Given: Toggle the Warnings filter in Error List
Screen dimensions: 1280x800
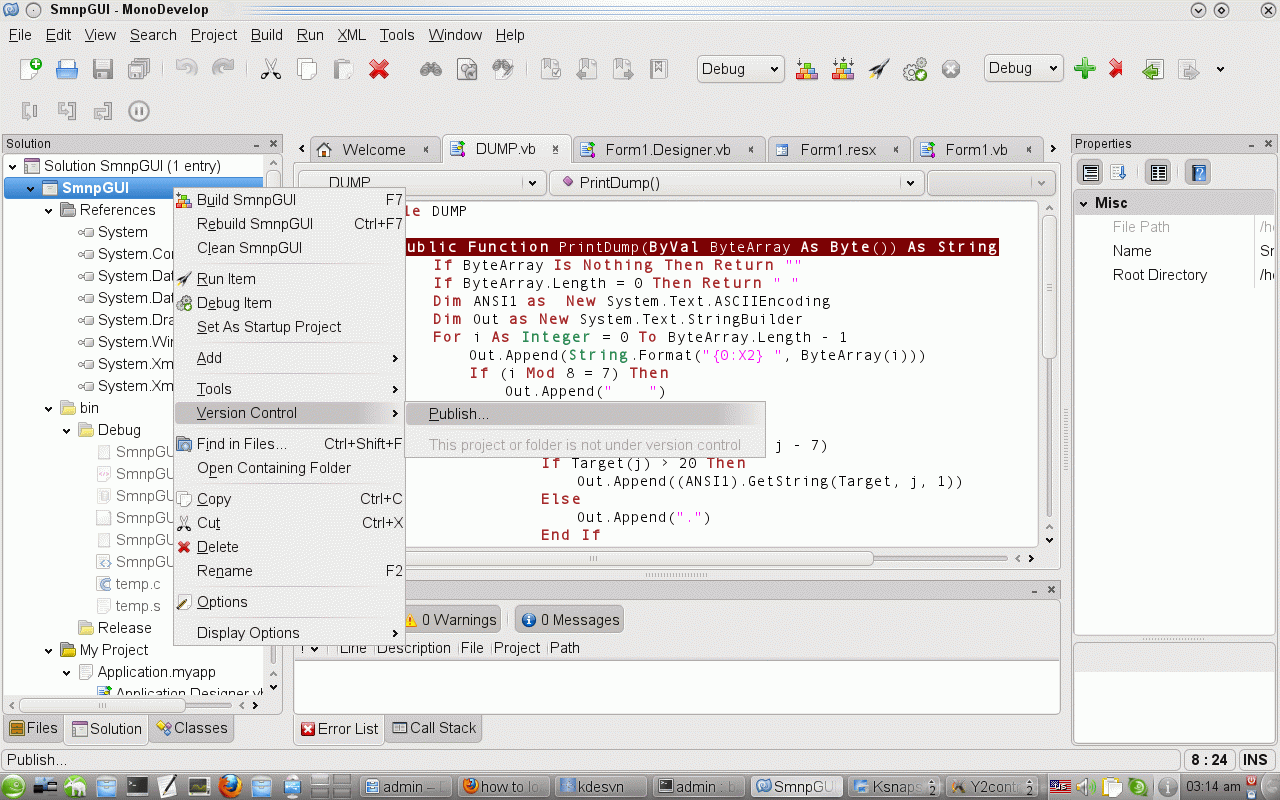Looking at the screenshot, I should (449, 620).
